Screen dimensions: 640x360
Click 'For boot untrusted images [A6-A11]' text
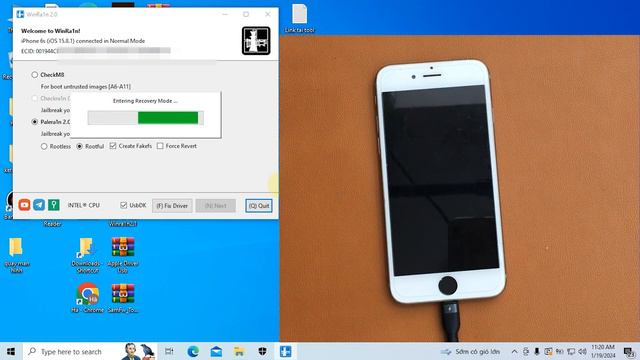point(86,87)
